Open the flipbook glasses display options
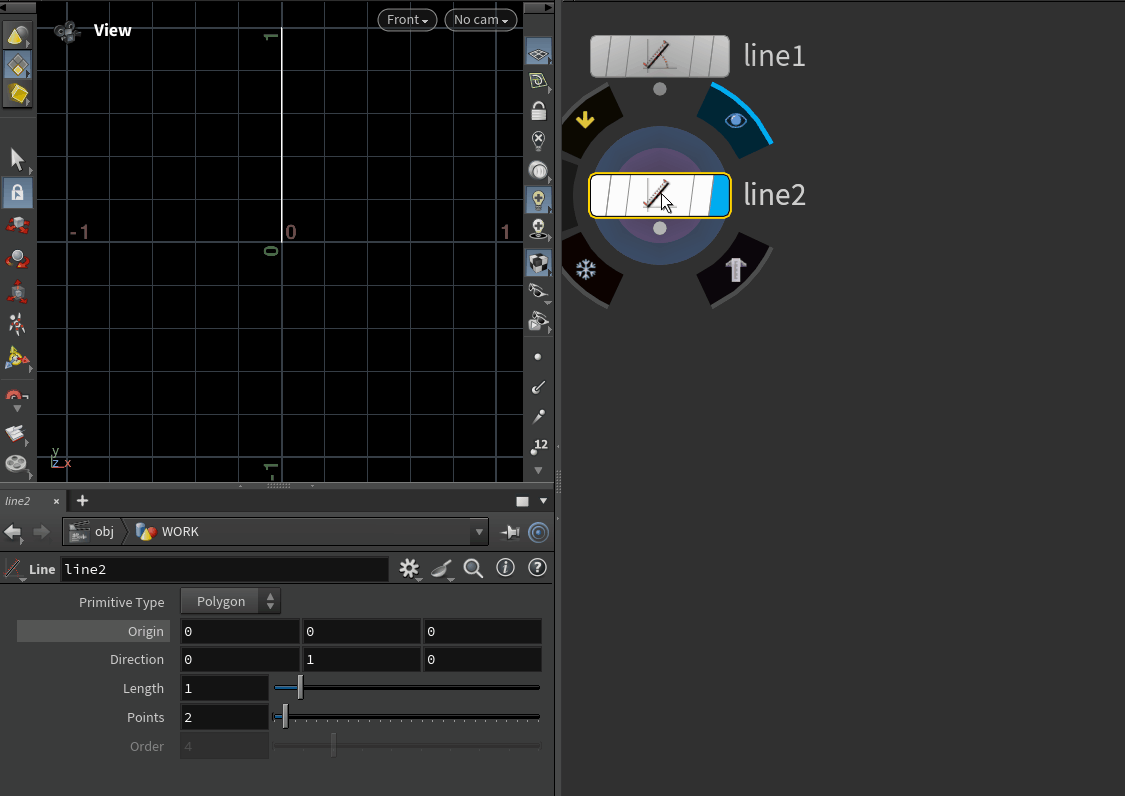Viewport: 1125px width, 796px height. (x=538, y=321)
